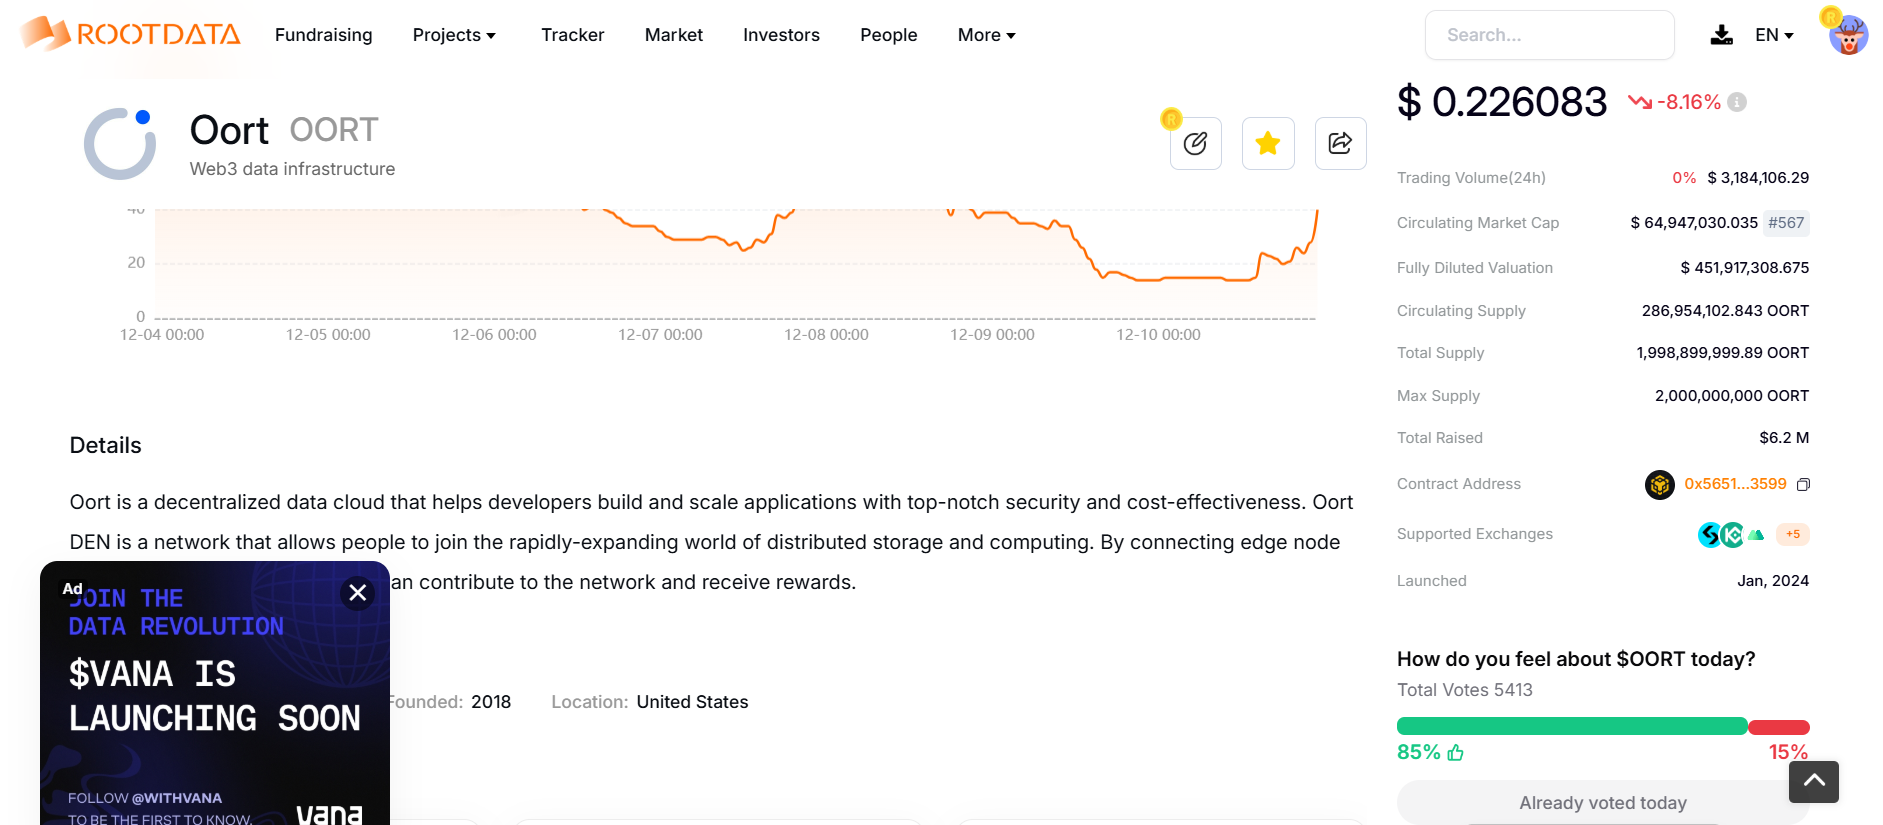Viewport: 1883px width, 825px height.
Task: Close the VANA advertisement popup
Action: [358, 593]
